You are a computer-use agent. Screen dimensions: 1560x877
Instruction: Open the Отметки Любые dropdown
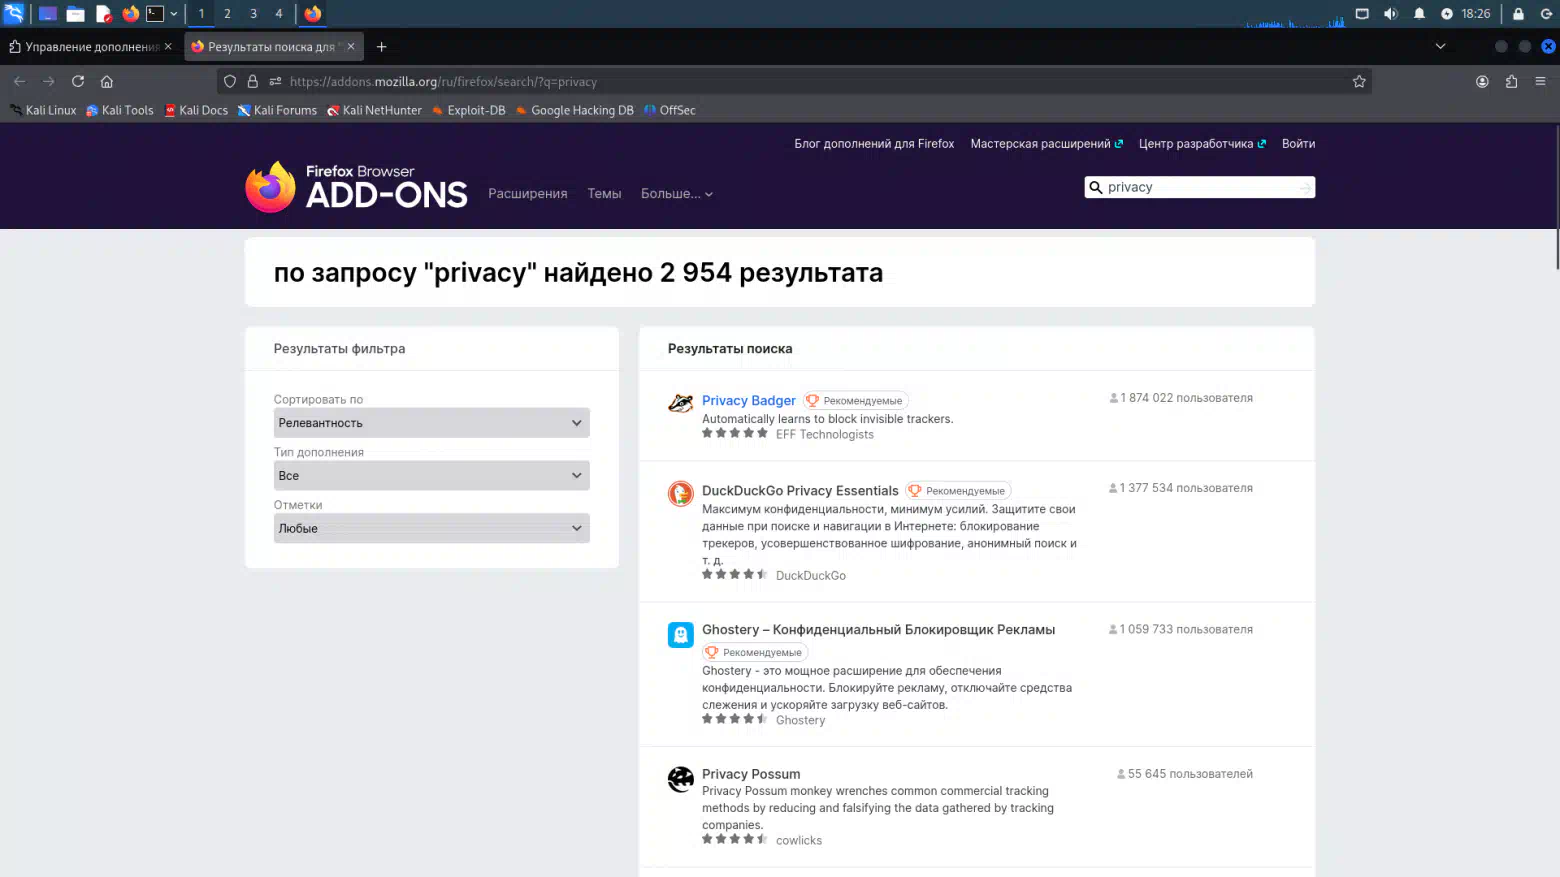pos(432,528)
